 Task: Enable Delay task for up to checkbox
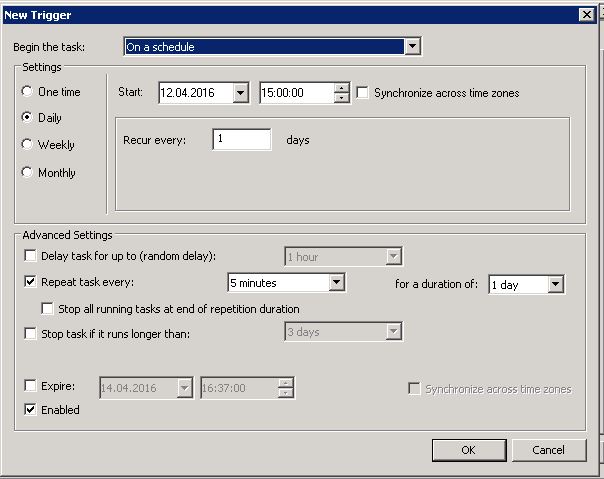tap(30, 257)
